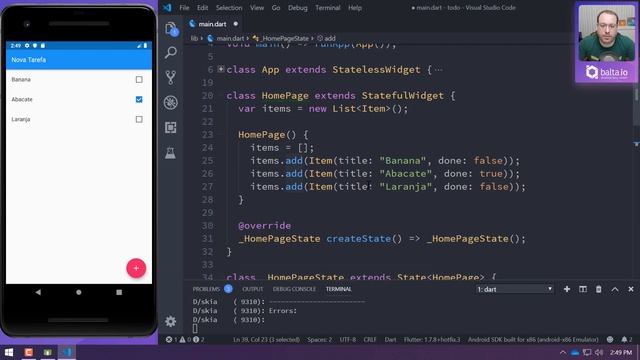Click the feedback smiley in status bar
Viewport: 640px width, 360px height.
click(610, 340)
